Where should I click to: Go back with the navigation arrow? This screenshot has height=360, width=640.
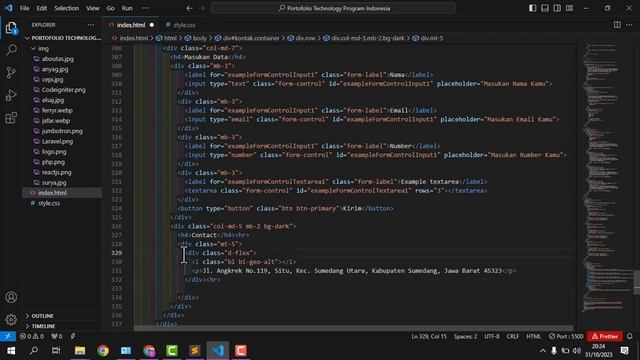pyautogui.click(x=189, y=8)
